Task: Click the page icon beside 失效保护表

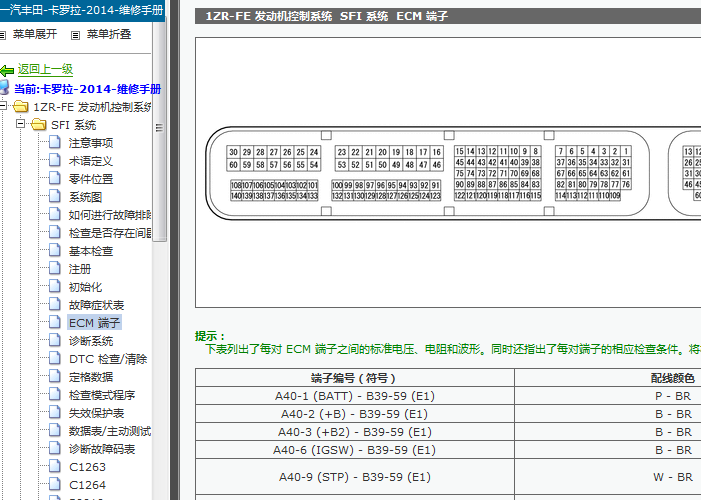Action: coord(55,411)
